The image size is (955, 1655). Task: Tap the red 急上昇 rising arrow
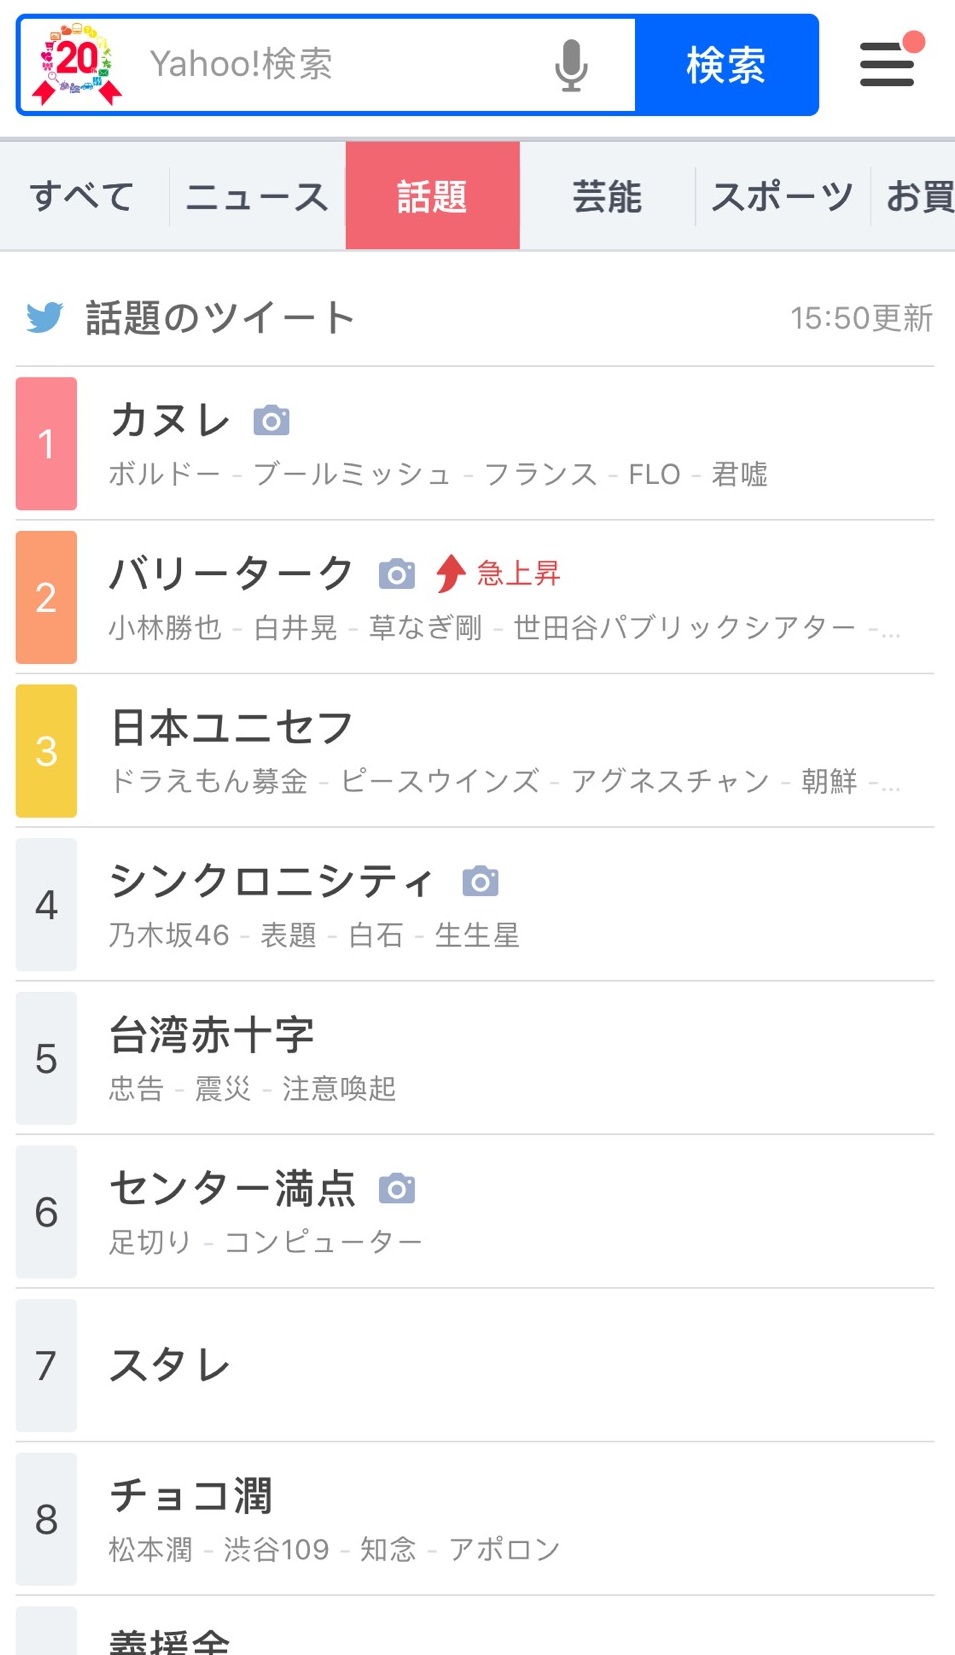(x=451, y=573)
